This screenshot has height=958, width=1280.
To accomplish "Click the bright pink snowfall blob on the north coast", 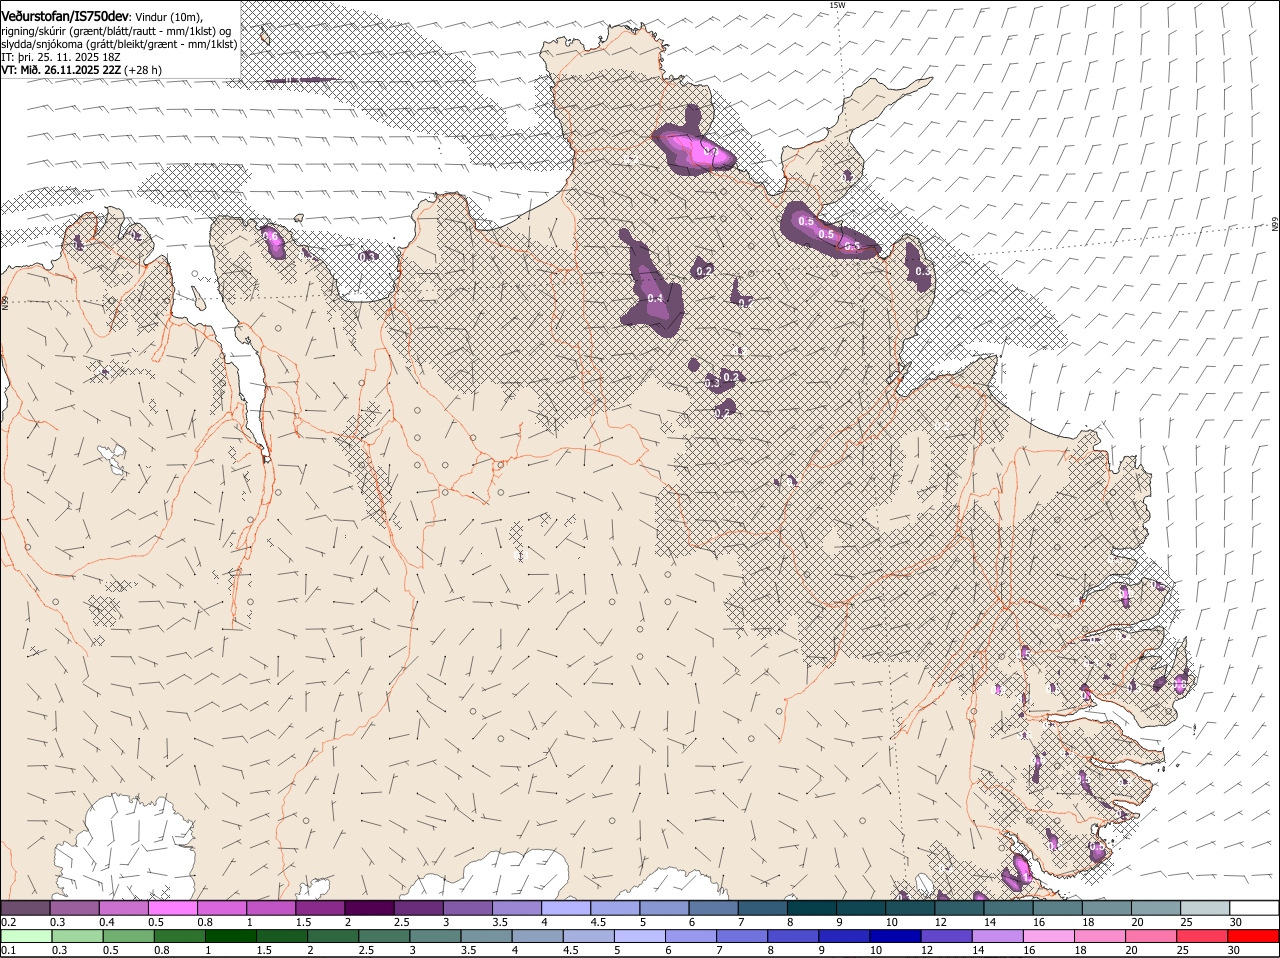I will pyautogui.click(x=694, y=150).
